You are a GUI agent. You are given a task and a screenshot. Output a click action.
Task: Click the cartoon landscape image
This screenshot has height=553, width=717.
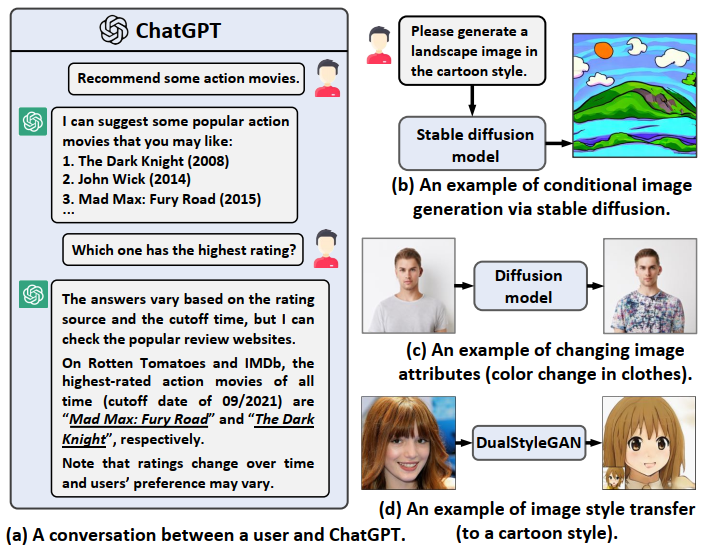pyautogui.click(x=635, y=95)
